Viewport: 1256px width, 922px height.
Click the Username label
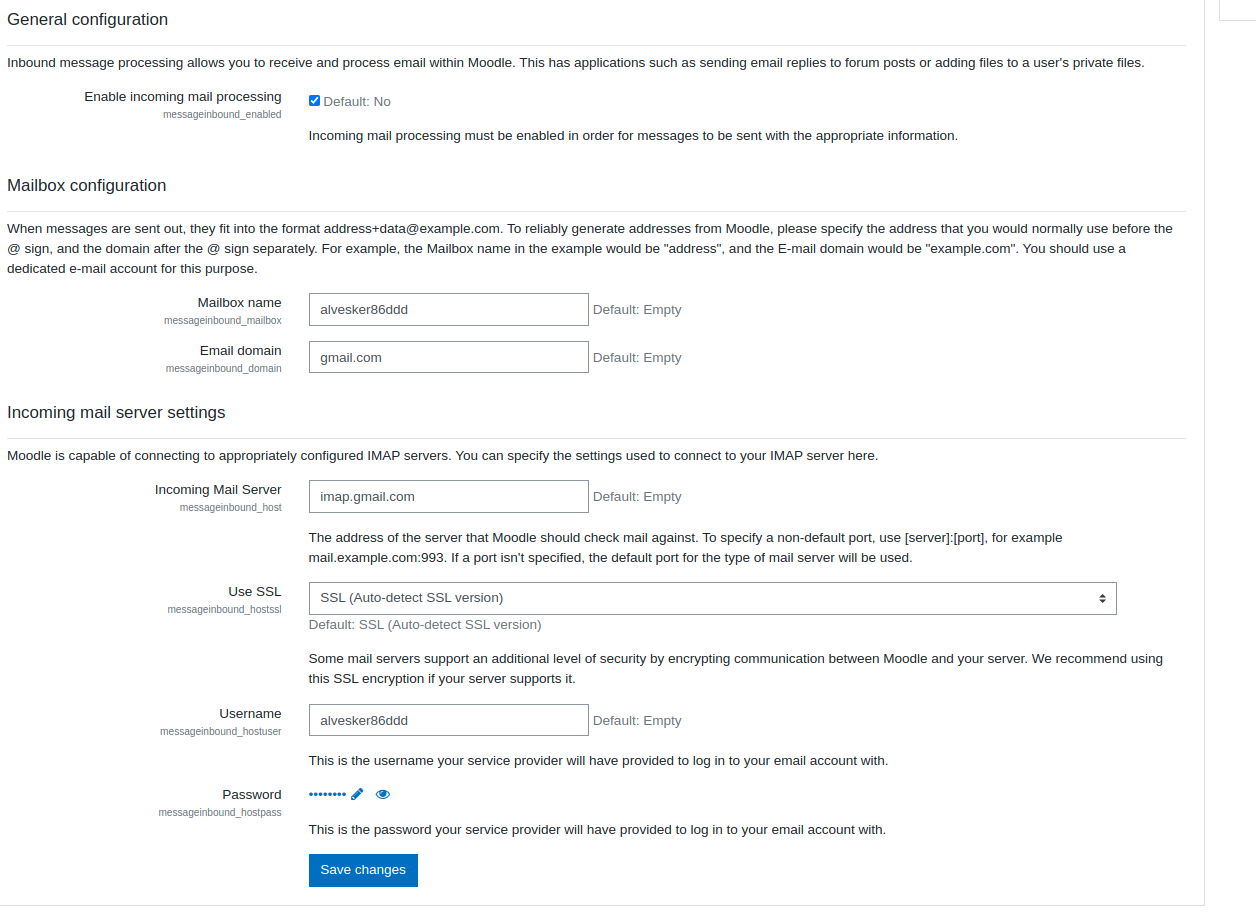[x=251, y=713]
